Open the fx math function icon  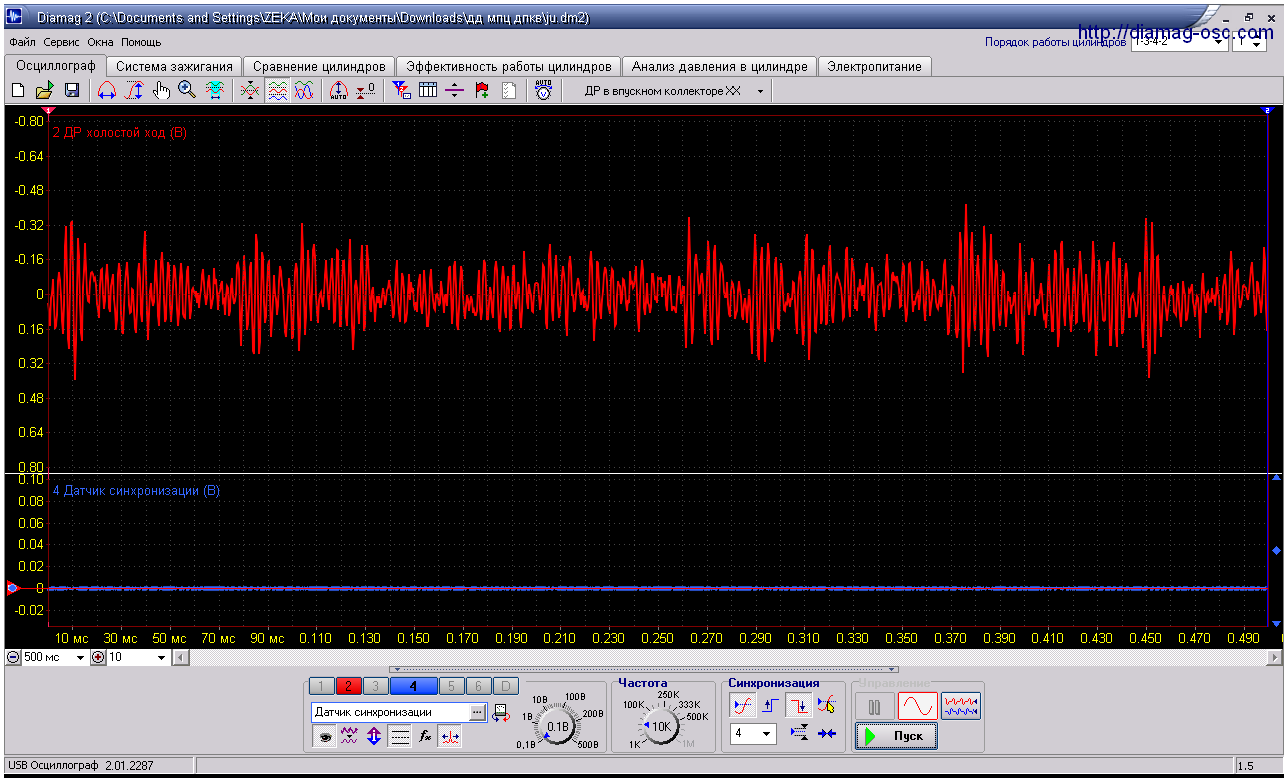425,738
